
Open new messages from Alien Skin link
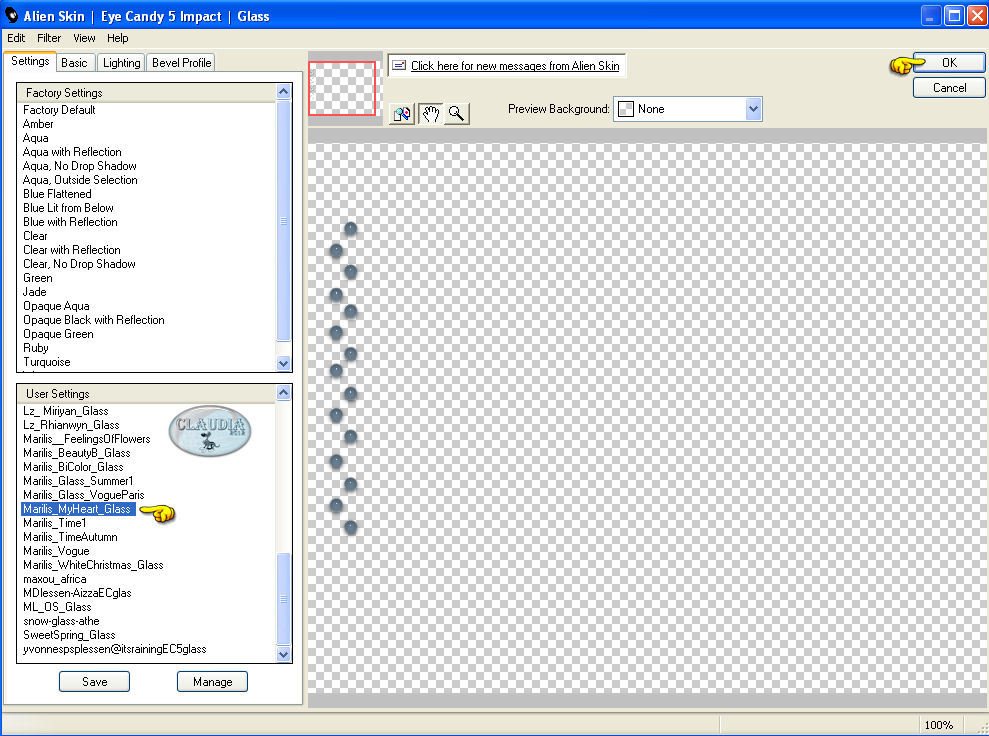pos(515,66)
